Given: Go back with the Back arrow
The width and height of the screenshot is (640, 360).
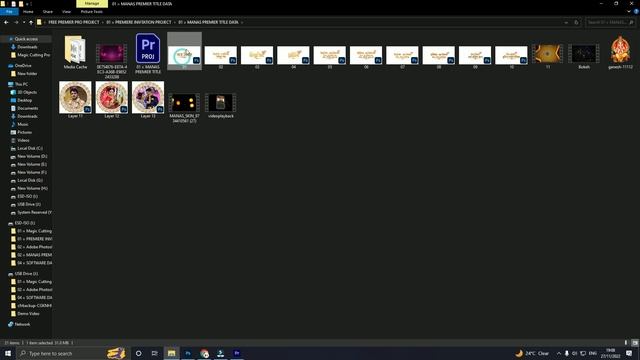Looking at the screenshot, I should (x=6, y=22).
